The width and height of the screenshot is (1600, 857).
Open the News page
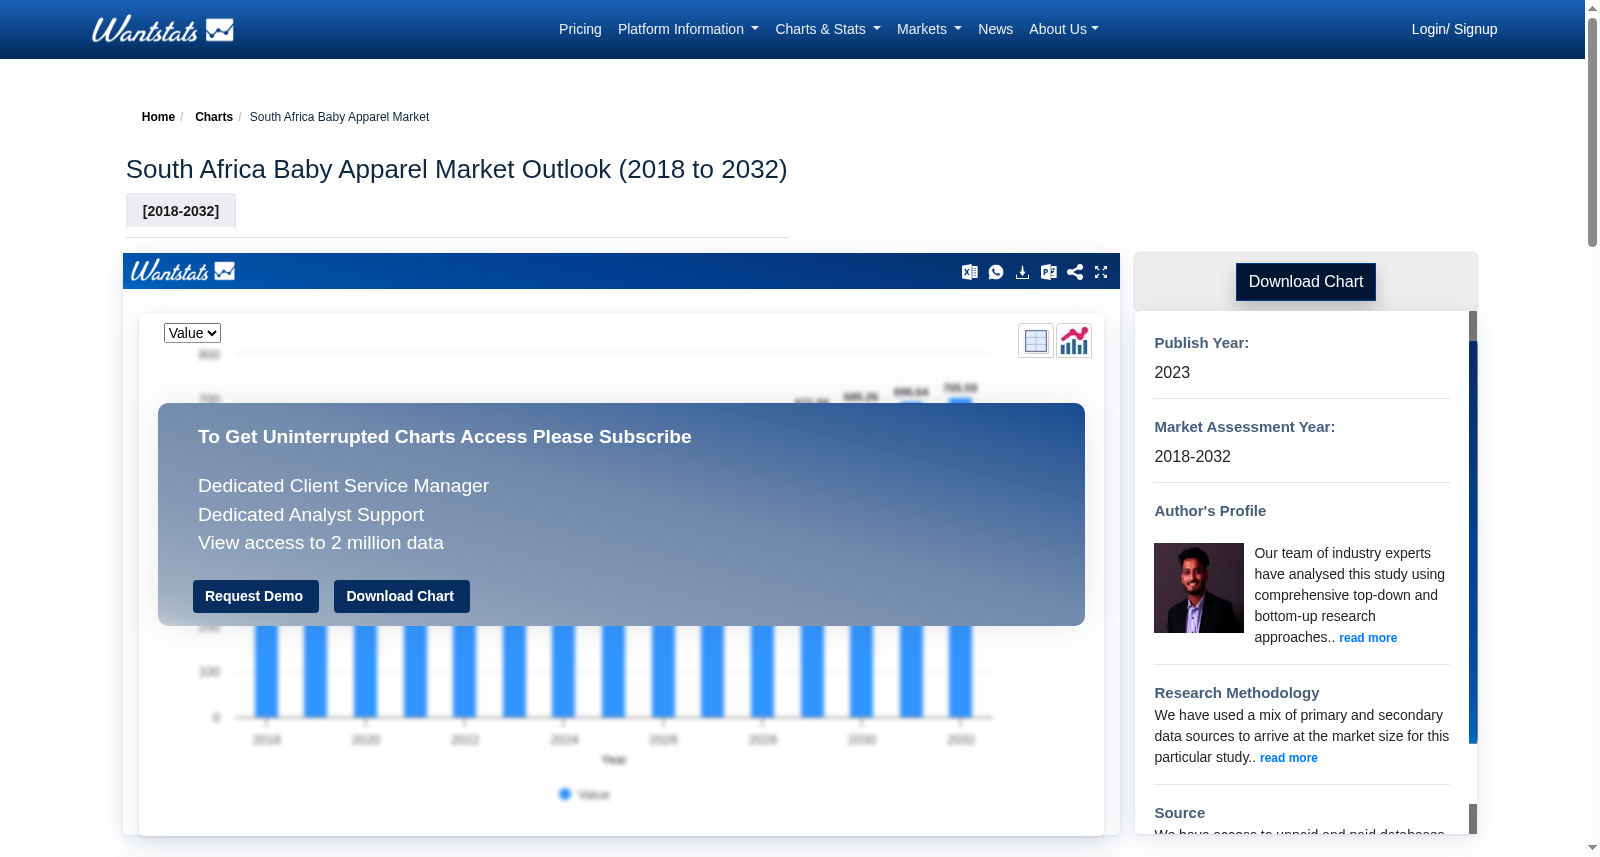(995, 29)
